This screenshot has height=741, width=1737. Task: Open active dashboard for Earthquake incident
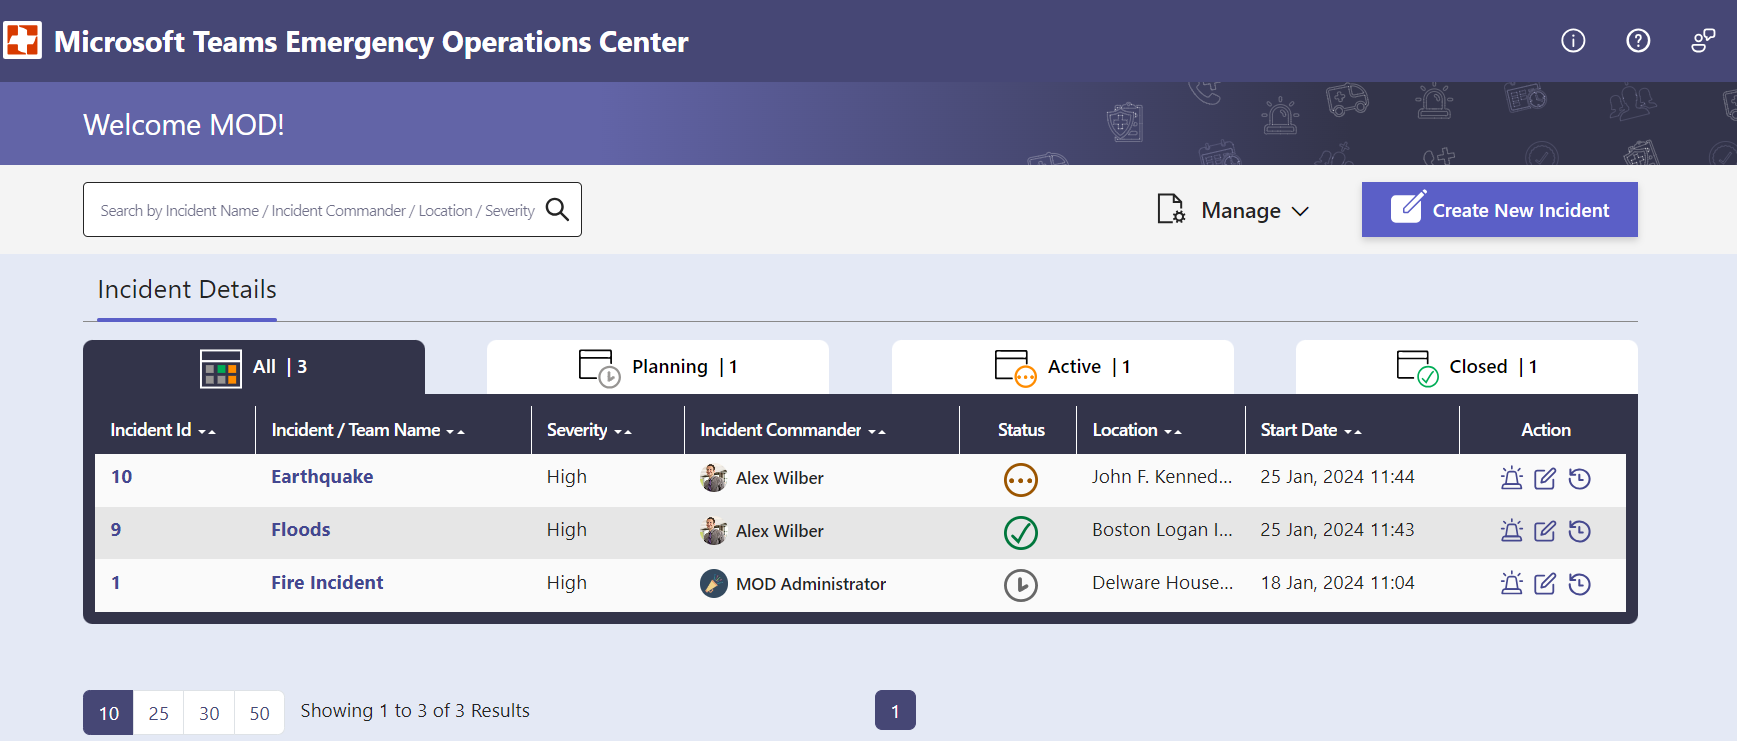pos(1512,478)
